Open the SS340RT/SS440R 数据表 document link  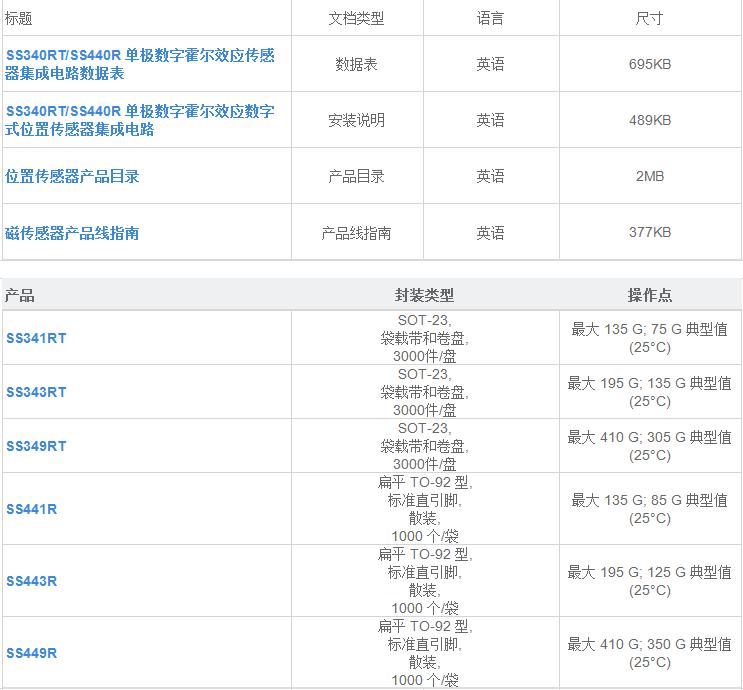pos(140,64)
